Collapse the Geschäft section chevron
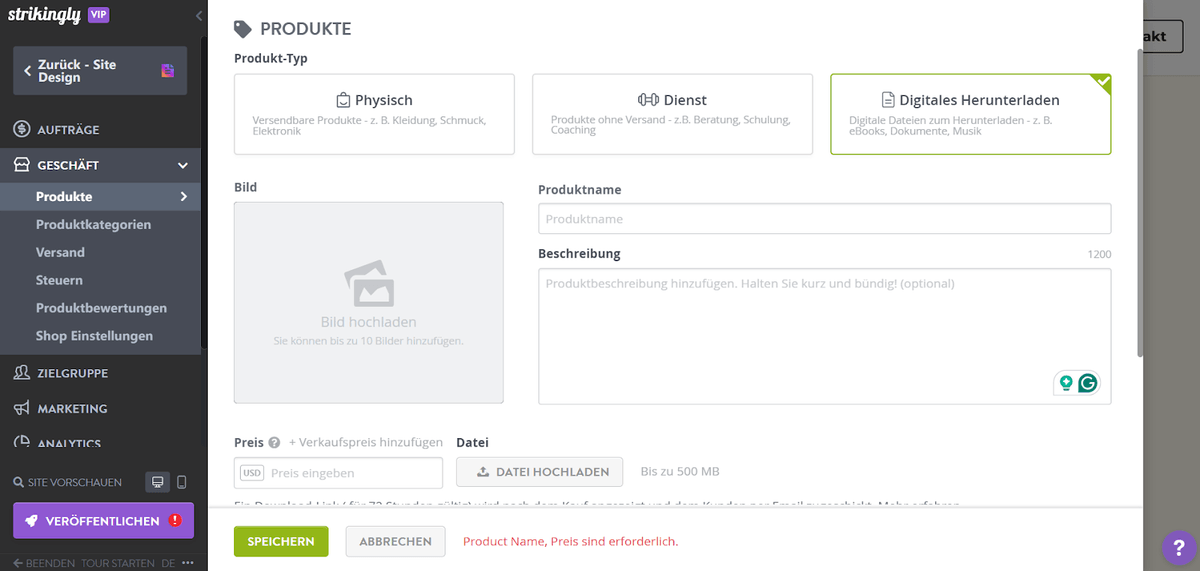The image size is (1200, 571). coord(183,165)
